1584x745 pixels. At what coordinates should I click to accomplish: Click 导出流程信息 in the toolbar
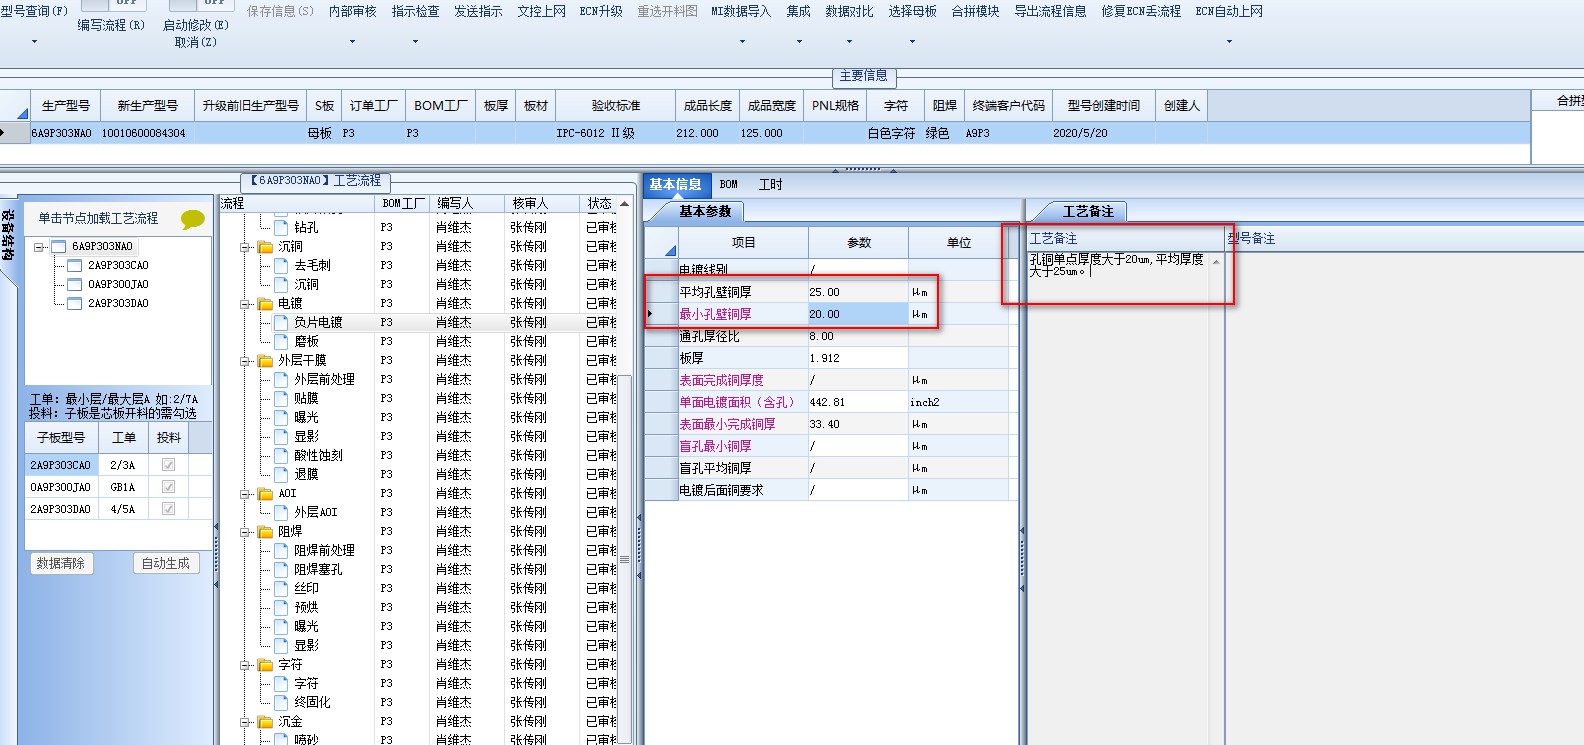click(1050, 12)
